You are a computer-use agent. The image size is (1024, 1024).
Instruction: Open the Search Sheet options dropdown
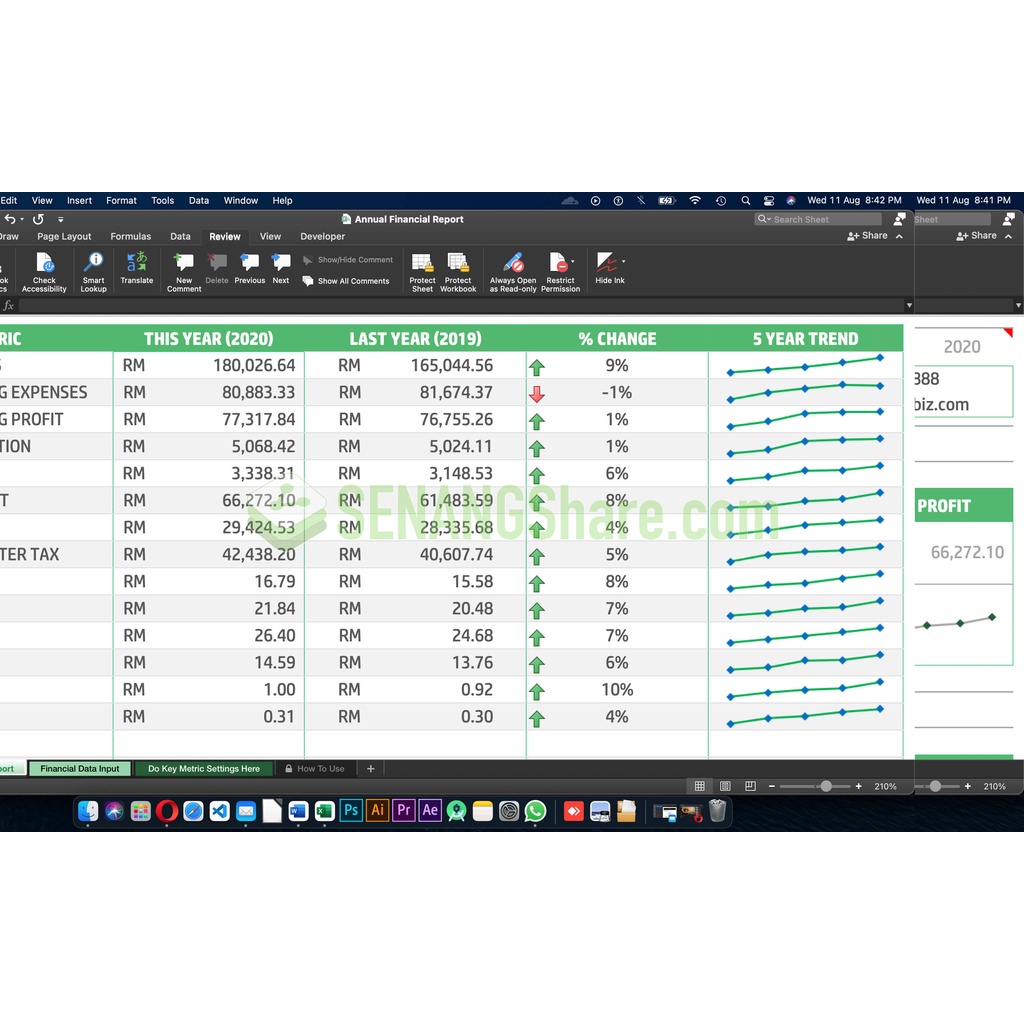click(x=763, y=219)
